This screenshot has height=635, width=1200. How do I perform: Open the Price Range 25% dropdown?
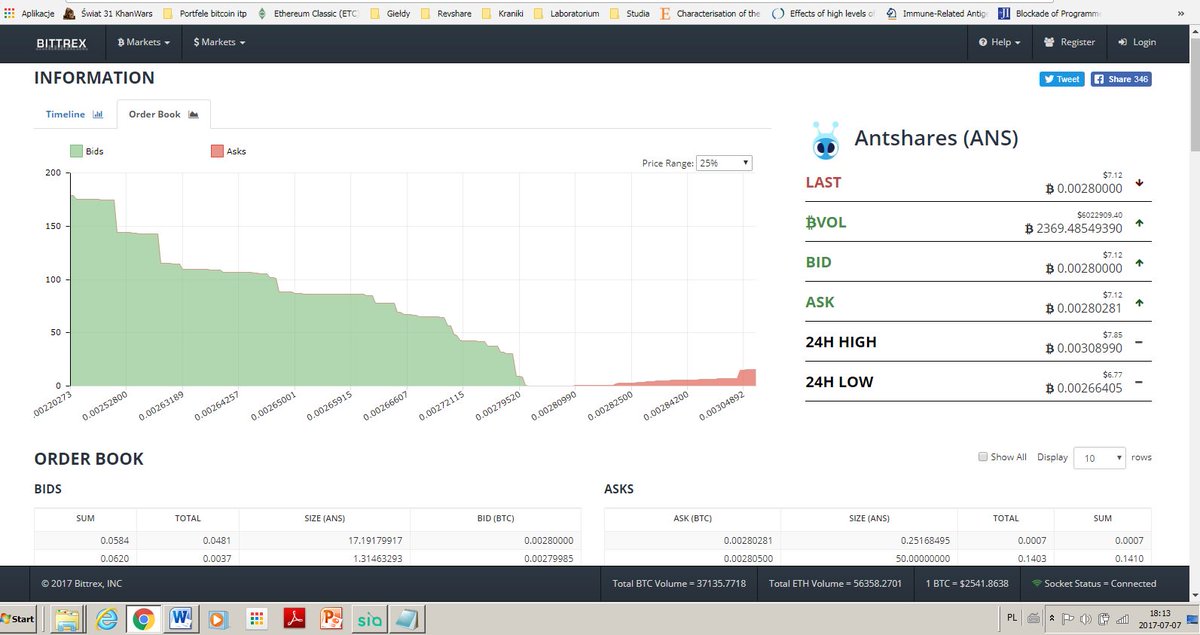tap(725, 162)
